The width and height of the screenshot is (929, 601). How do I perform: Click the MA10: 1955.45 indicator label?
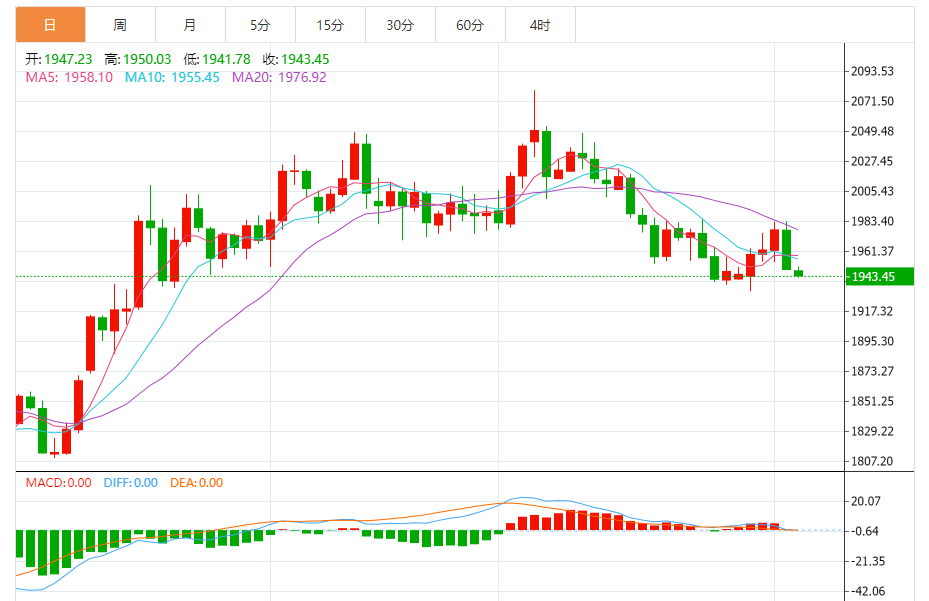coord(172,78)
